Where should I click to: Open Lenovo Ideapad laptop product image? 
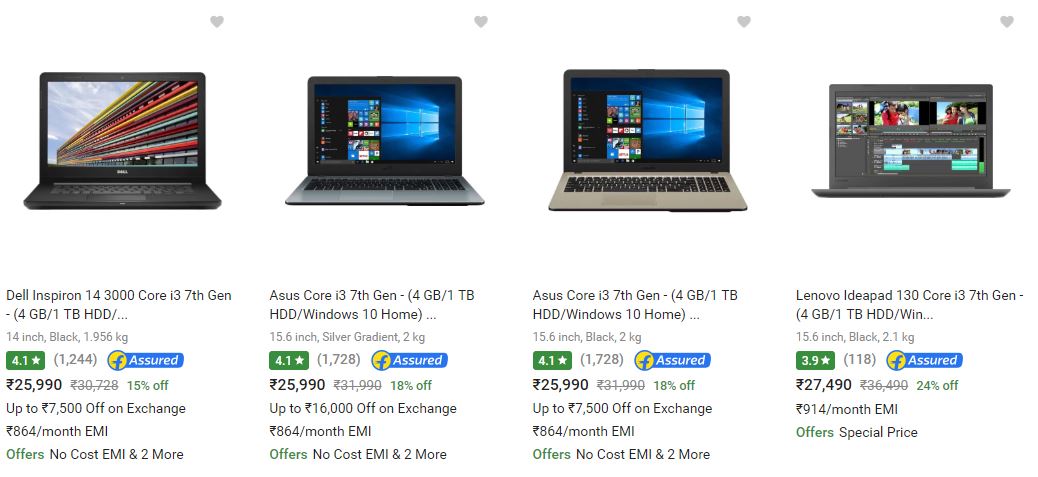(x=911, y=141)
